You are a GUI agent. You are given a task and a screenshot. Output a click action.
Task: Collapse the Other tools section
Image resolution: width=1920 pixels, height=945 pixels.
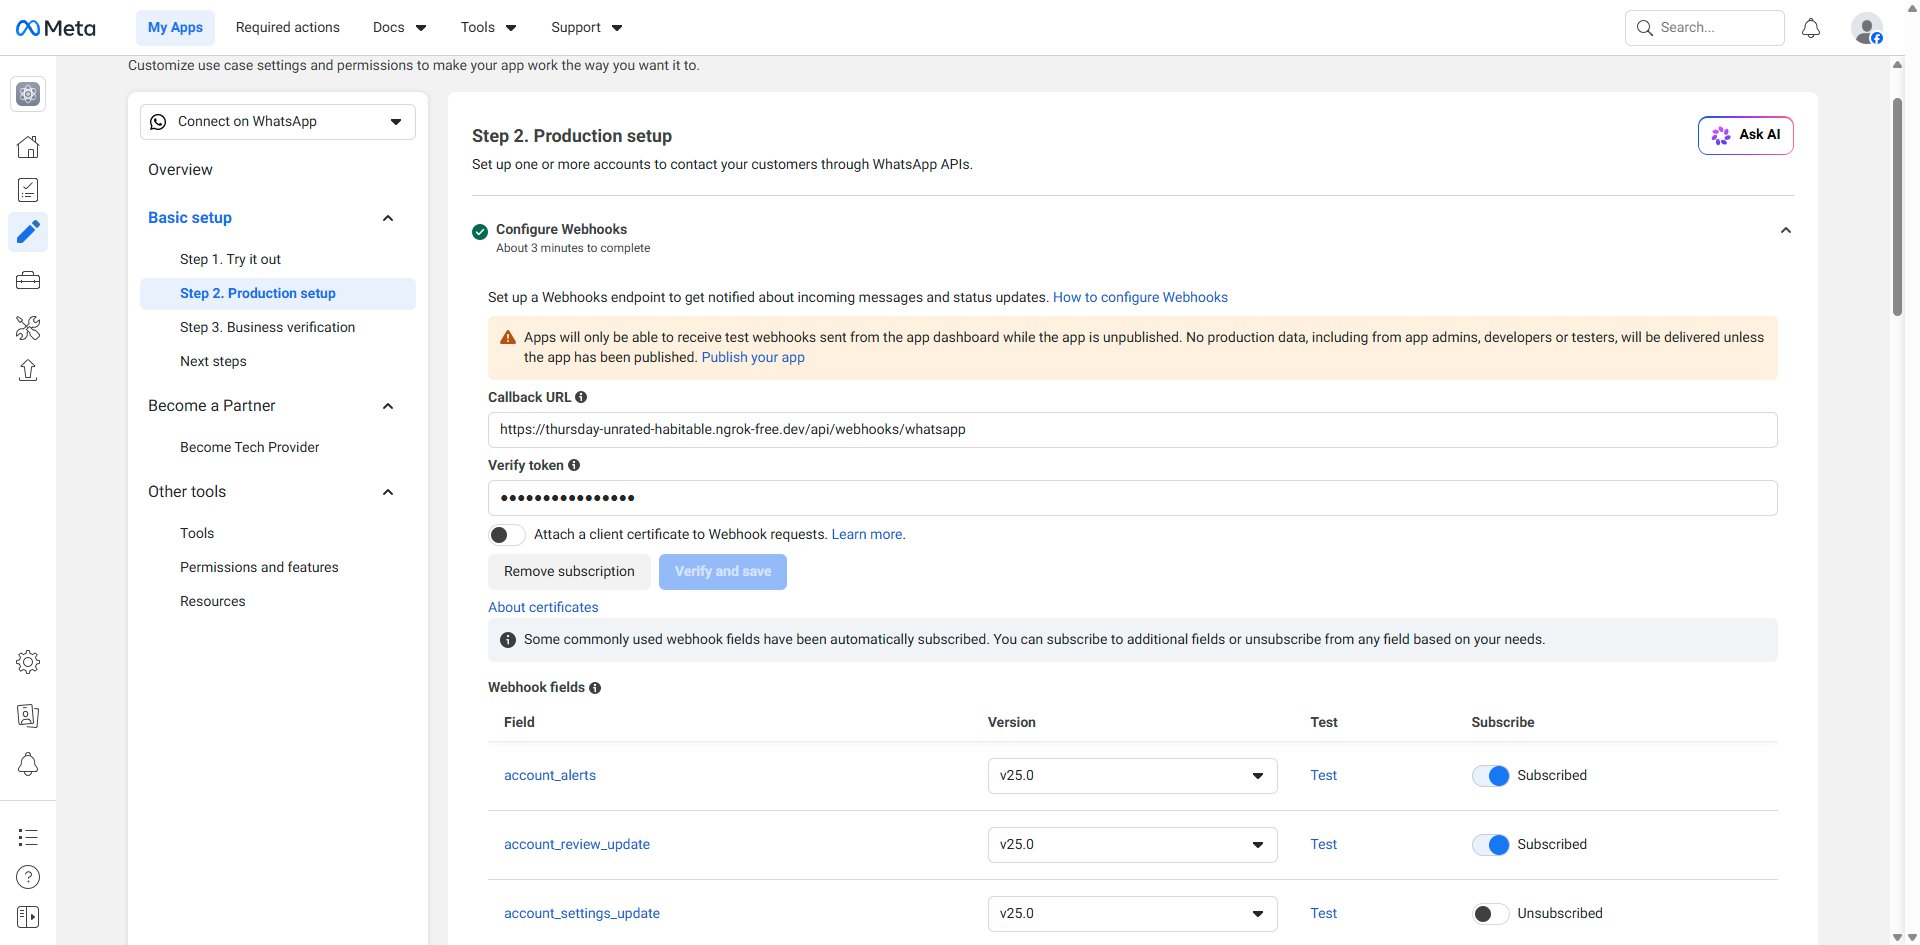388,492
